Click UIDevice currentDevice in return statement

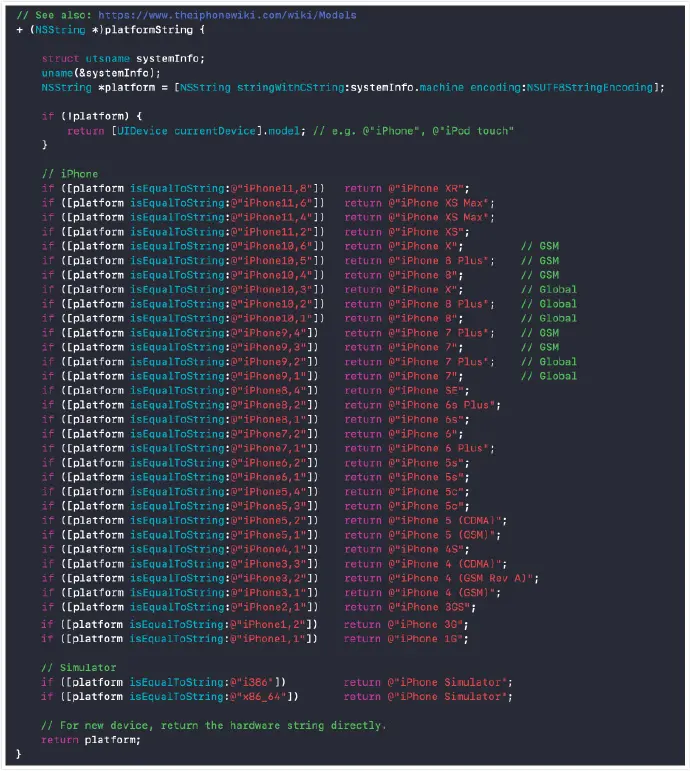pos(186,131)
